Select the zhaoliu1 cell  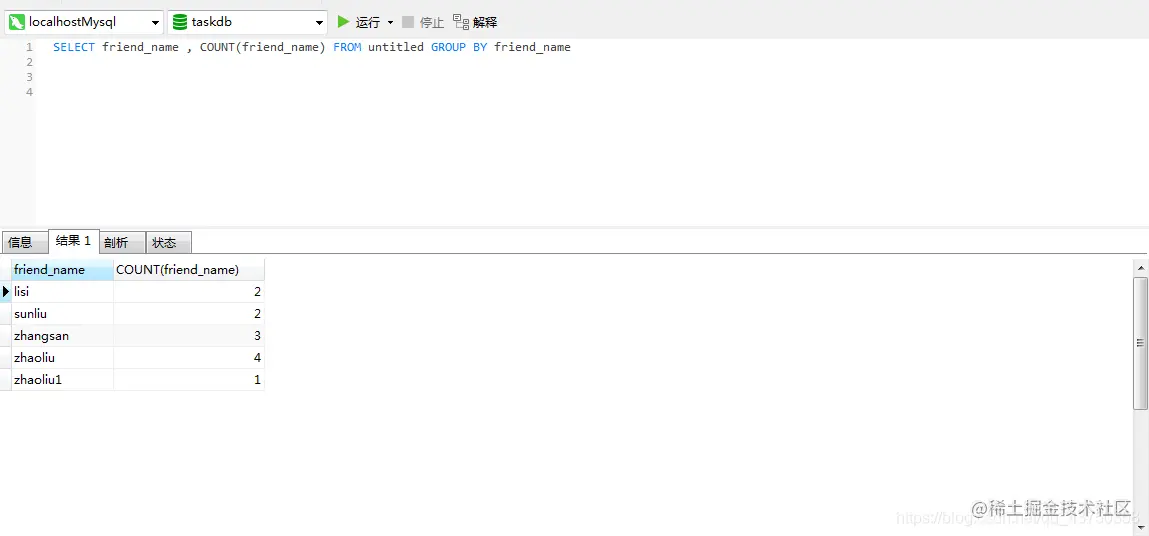(x=62, y=380)
